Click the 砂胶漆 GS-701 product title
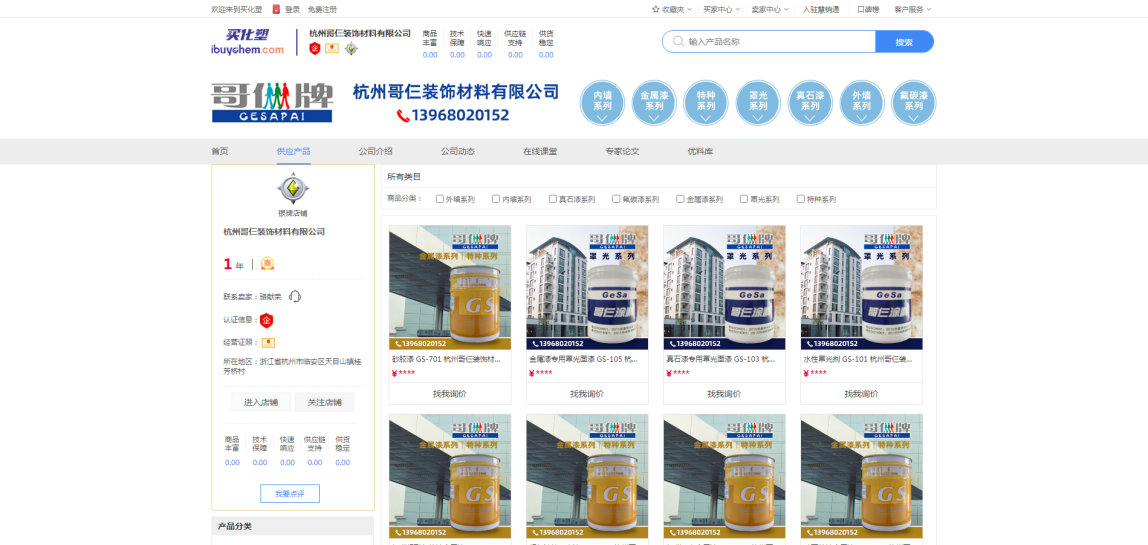 pyautogui.click(x=447, y=360)
